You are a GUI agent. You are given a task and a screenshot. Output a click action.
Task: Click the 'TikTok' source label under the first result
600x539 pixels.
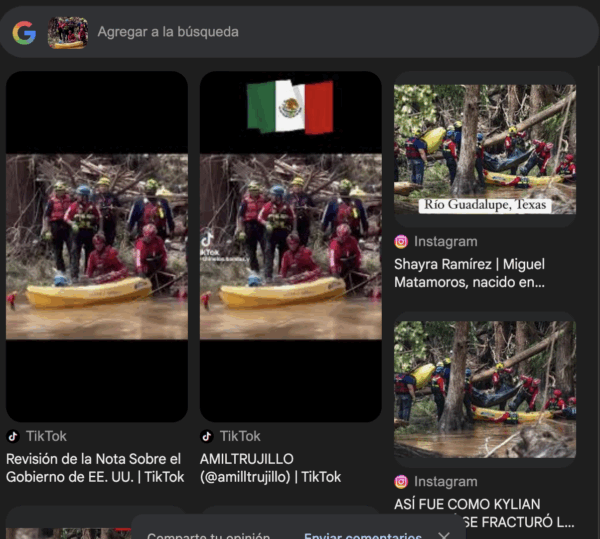46,436
